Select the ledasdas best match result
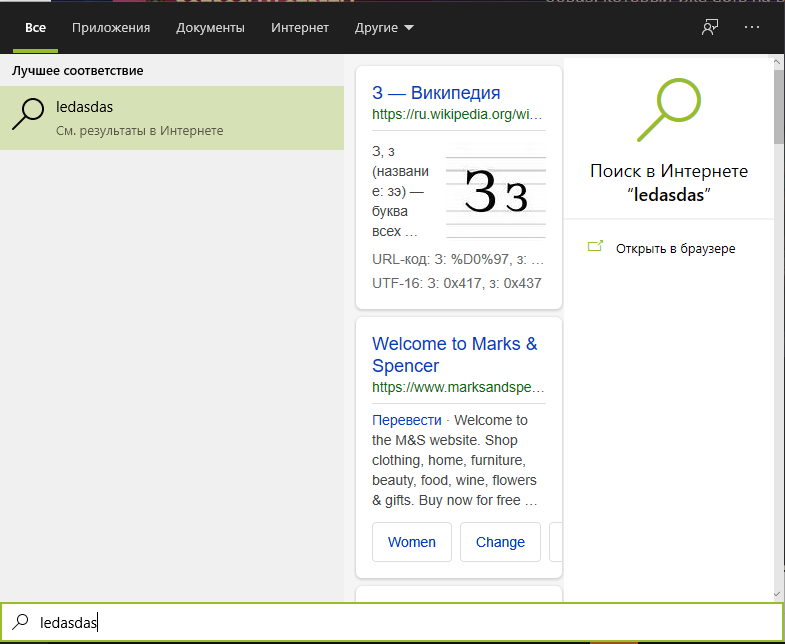The width and height of the screenshot is (785, 644). 172,118
